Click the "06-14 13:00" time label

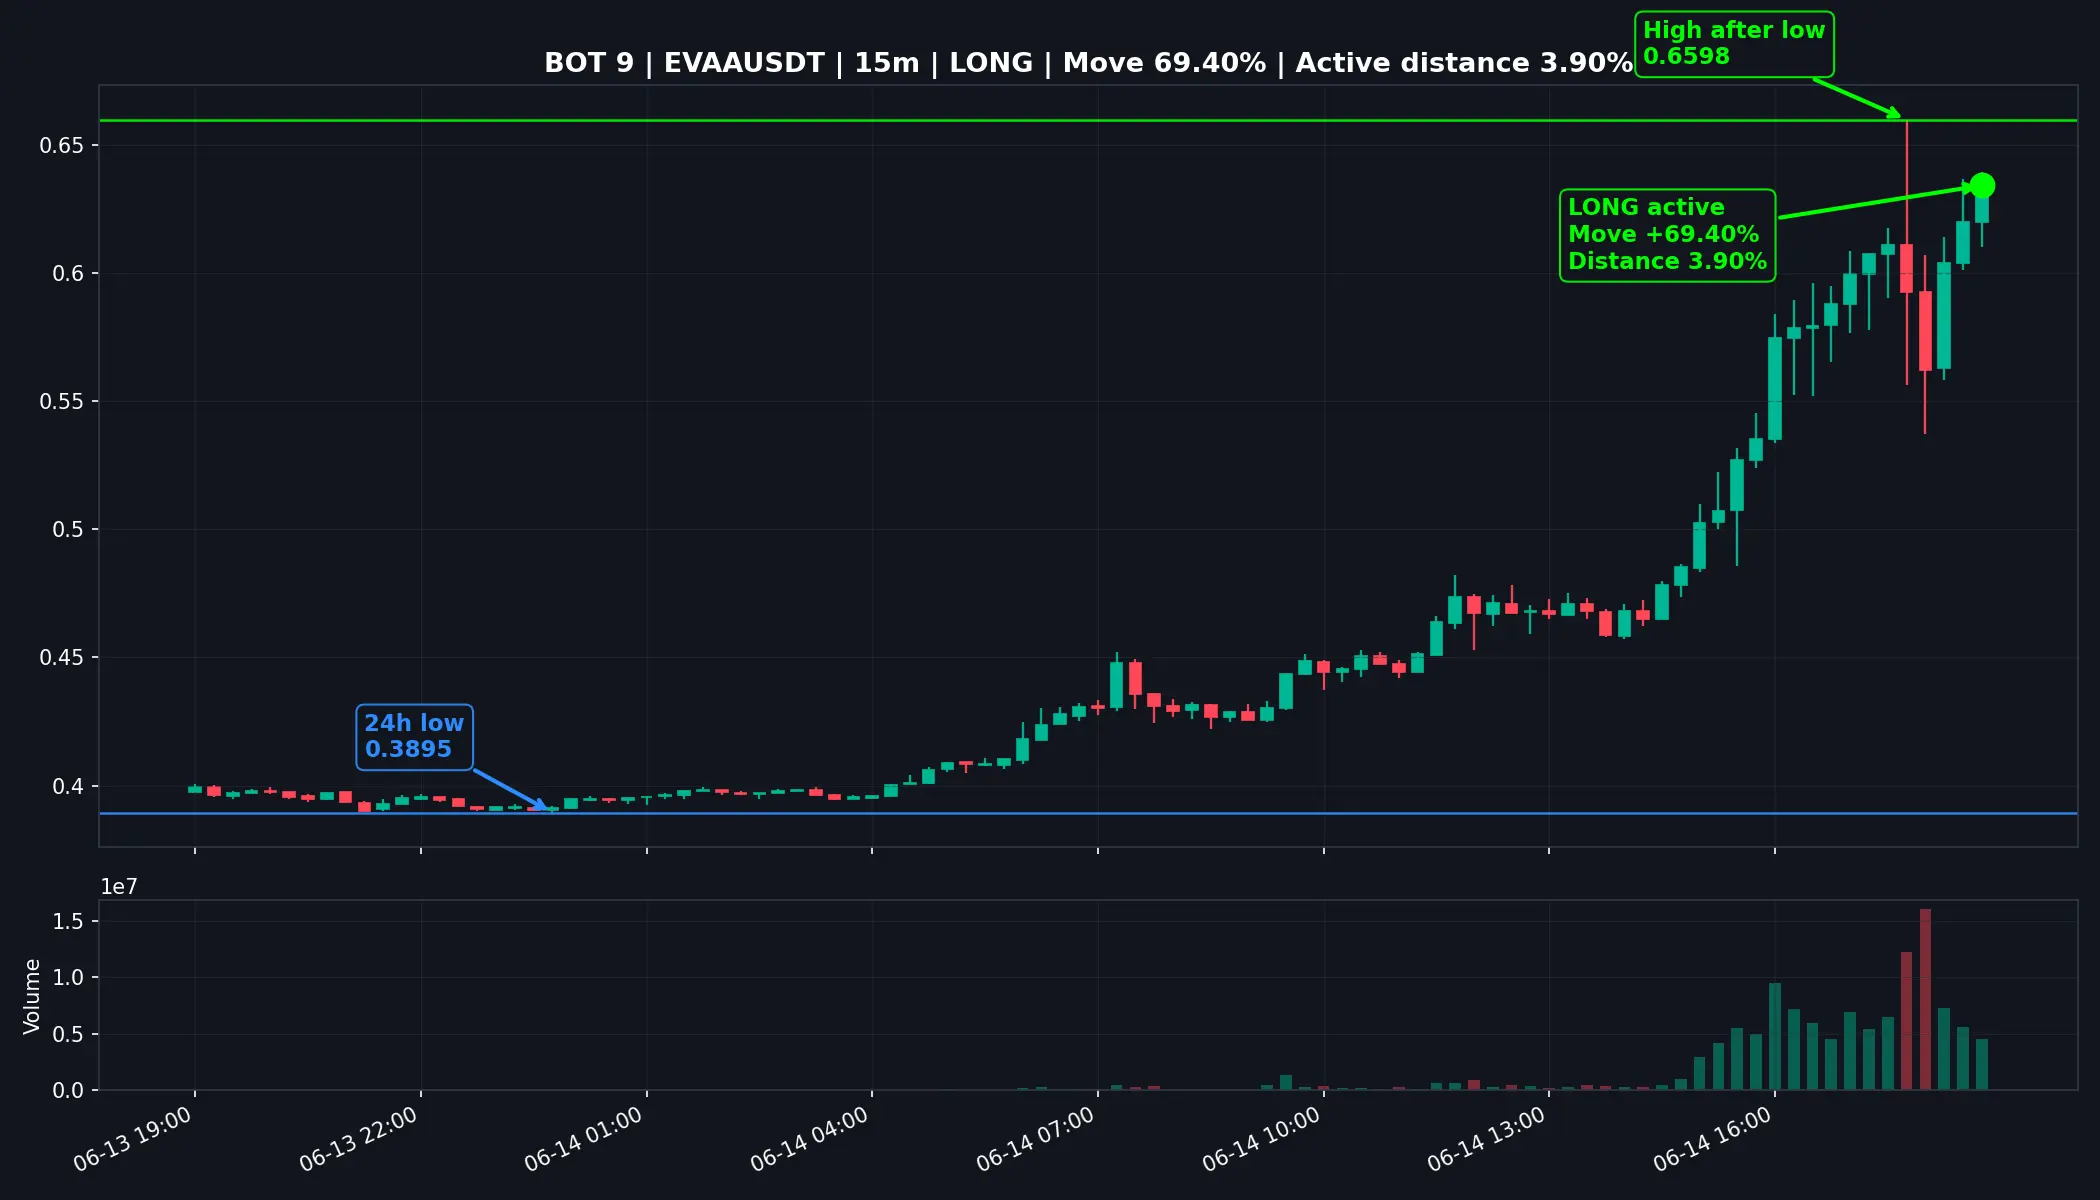point(1487,1139)
